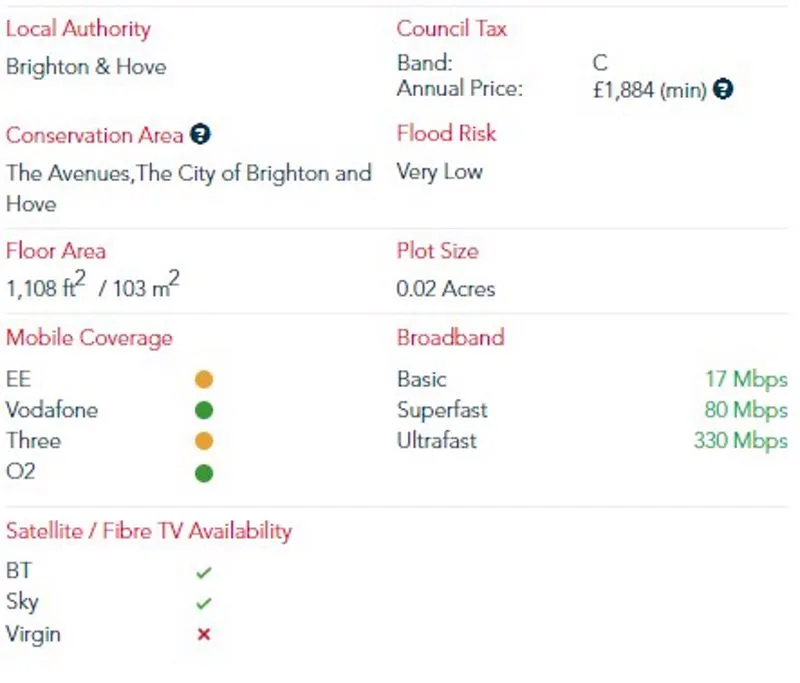800x683 pixels.
Task: Select the Three orange coverage indicator
Action: (x=204, y=441)
